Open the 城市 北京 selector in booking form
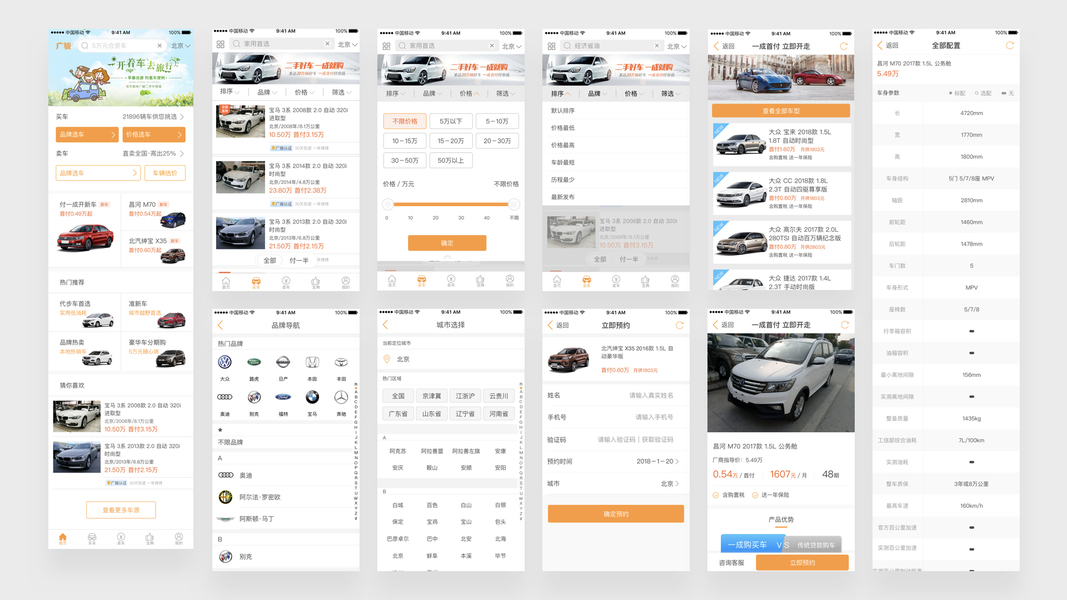Viewport: 1067px width, 600px height. point(616,484)
